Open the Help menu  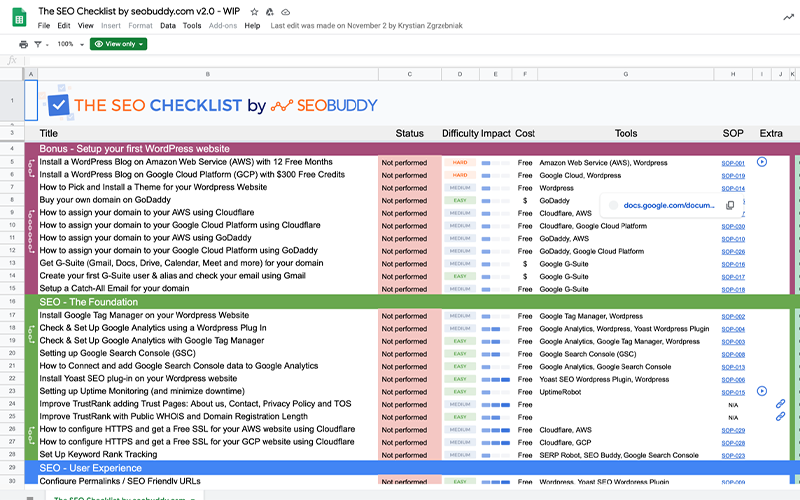pos(252,26)
